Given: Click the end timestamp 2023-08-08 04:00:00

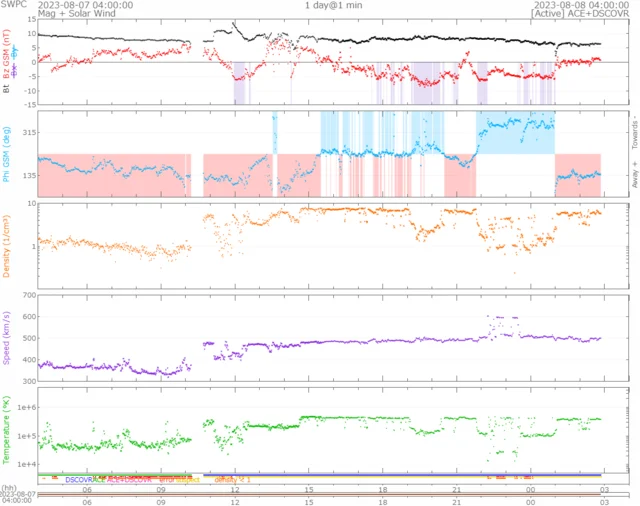Looking at the screenshot, I should 567,5.
